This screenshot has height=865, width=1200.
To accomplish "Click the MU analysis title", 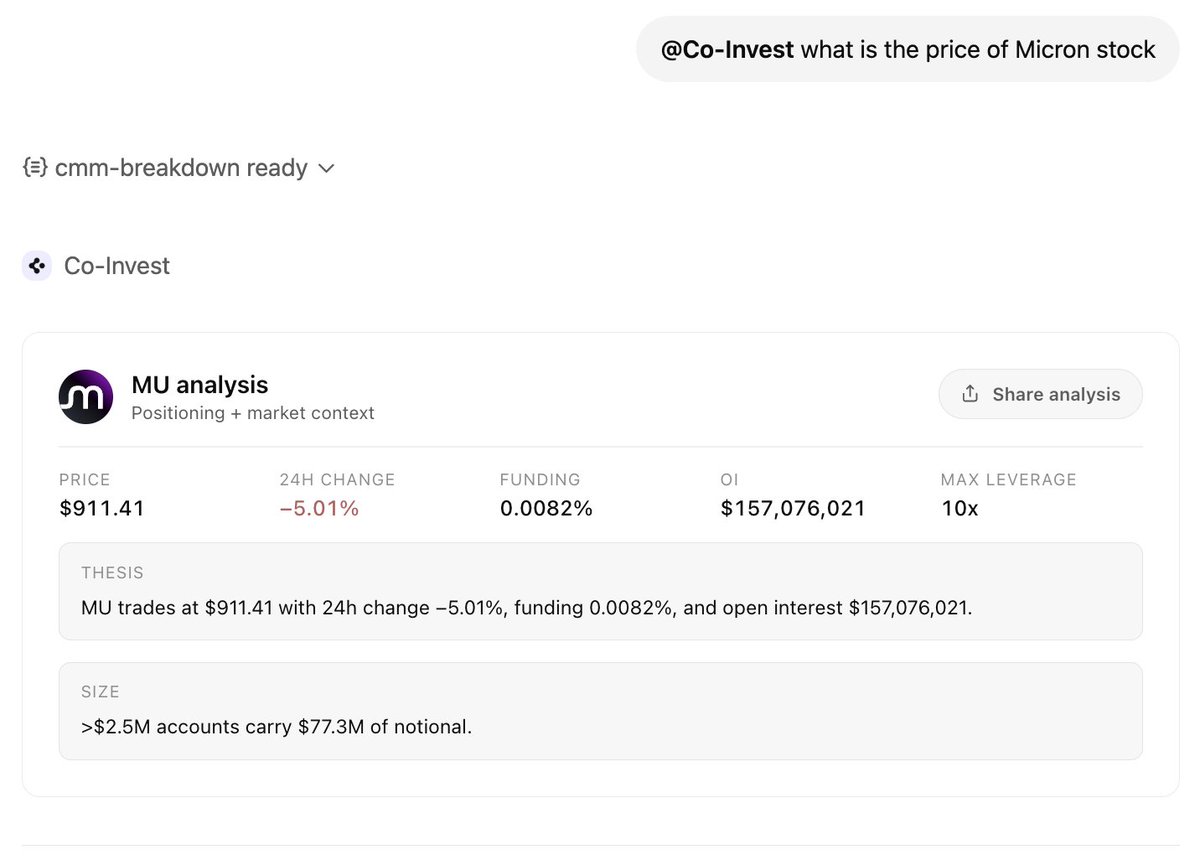I will 200,384.
